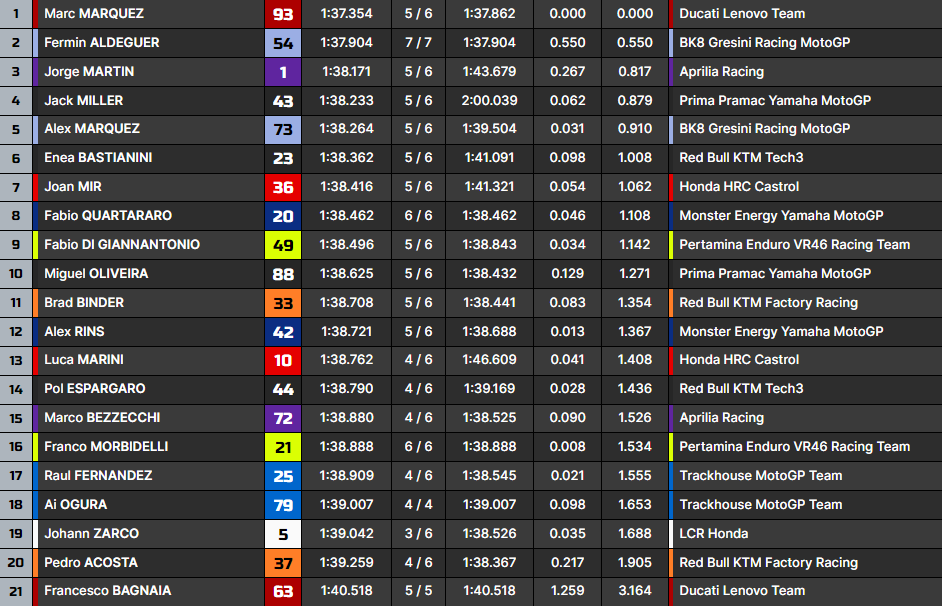Click the yellow number 49 badge
The width and height of the screenshot is (942, 606).
[x=283, y=245]
